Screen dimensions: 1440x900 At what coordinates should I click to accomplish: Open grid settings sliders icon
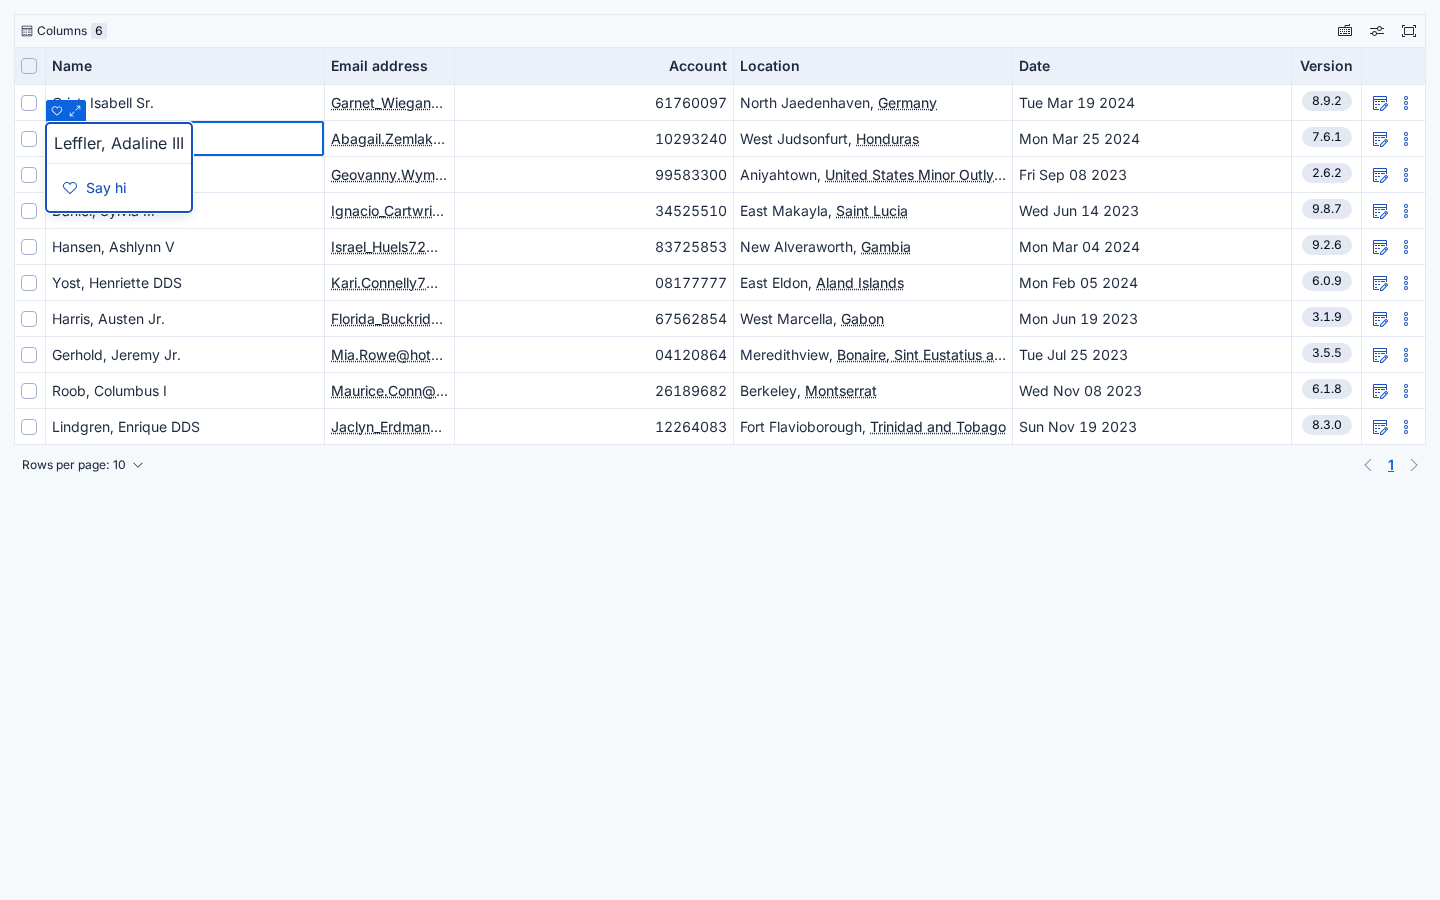[1377, 31]
